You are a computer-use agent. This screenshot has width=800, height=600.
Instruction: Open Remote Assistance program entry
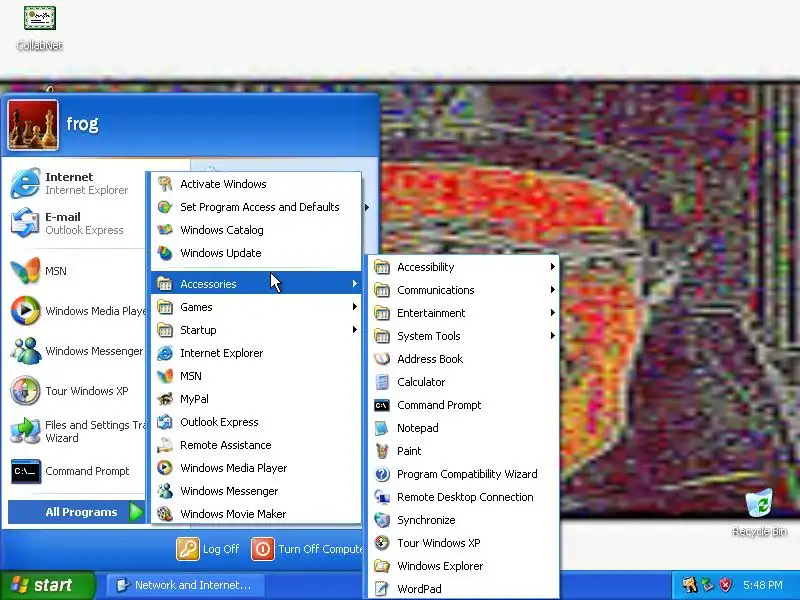(256, 445)
